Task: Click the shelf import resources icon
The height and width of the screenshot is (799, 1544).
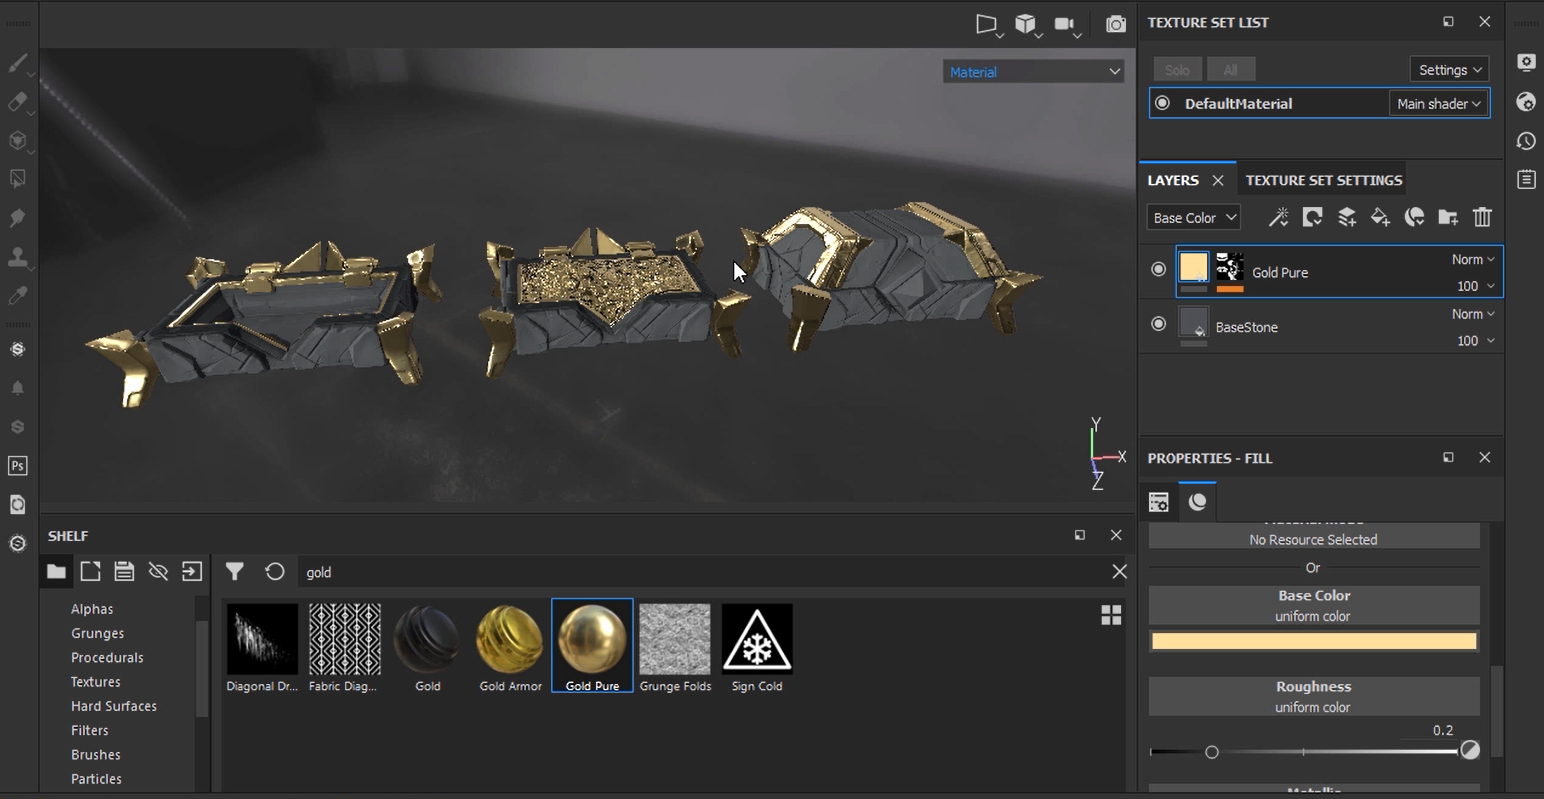Action: click(x=192, y=571)
